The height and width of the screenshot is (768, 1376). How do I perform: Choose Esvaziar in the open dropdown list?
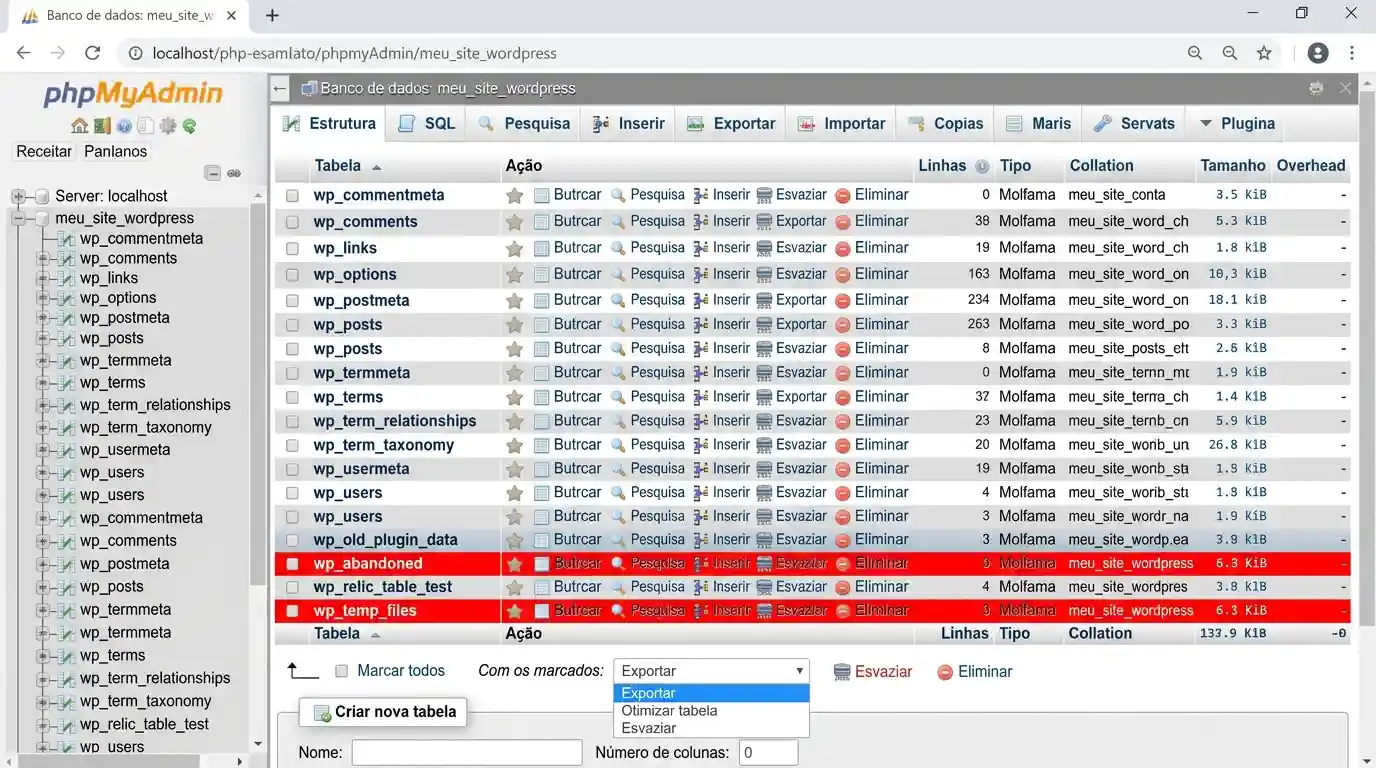(711, 729)
